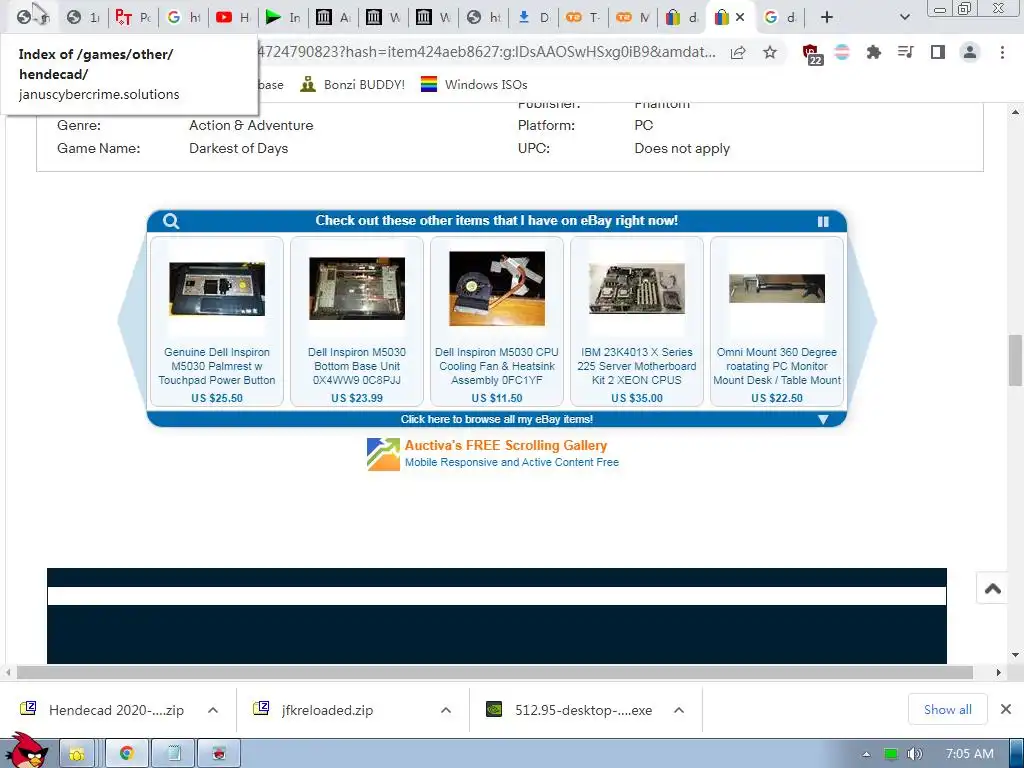
Task: Open the Extensions puzzle-piece menu
Action: coord(873,52)
